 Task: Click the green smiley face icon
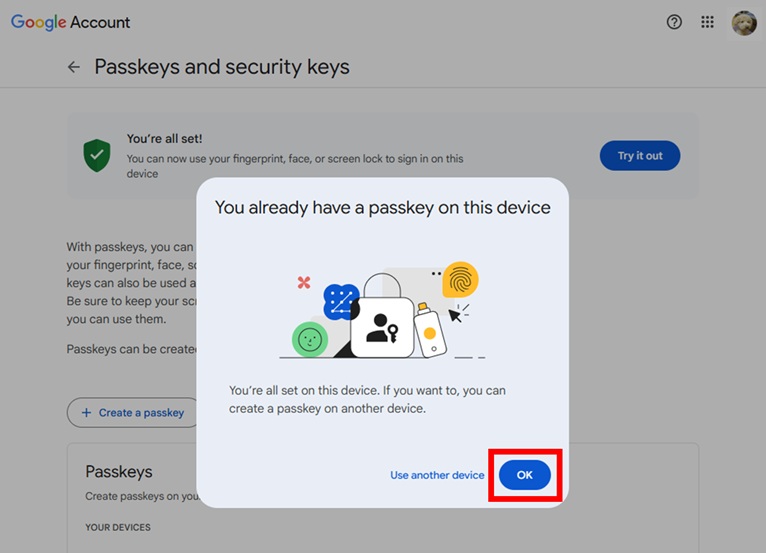[x=310, y=340]
